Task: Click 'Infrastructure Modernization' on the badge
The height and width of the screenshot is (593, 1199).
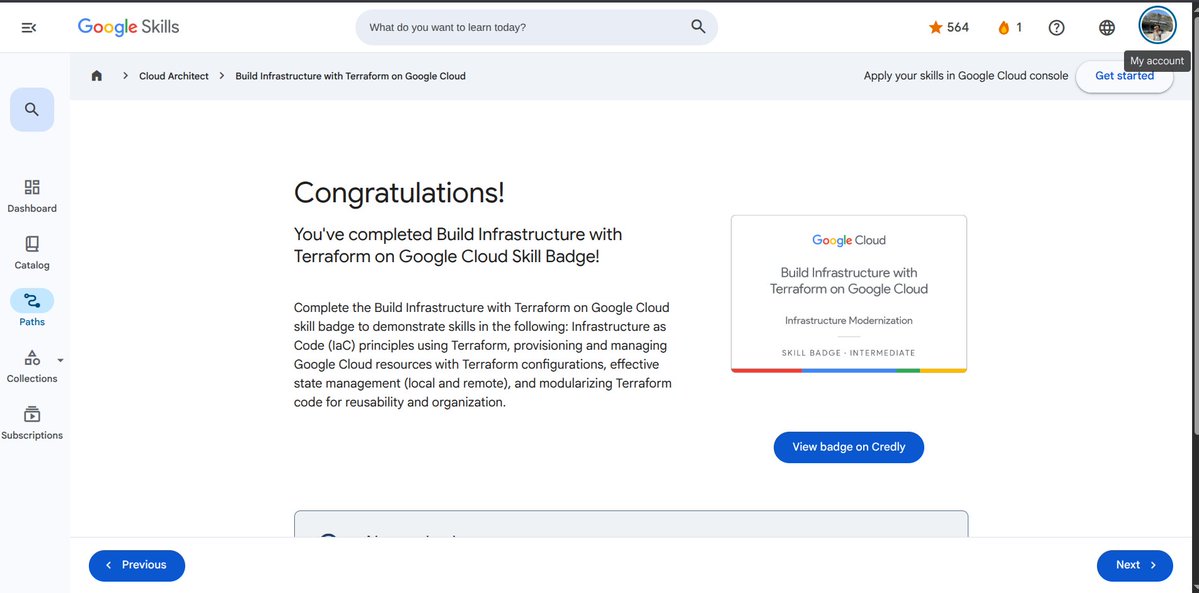Action: [849, 321]
